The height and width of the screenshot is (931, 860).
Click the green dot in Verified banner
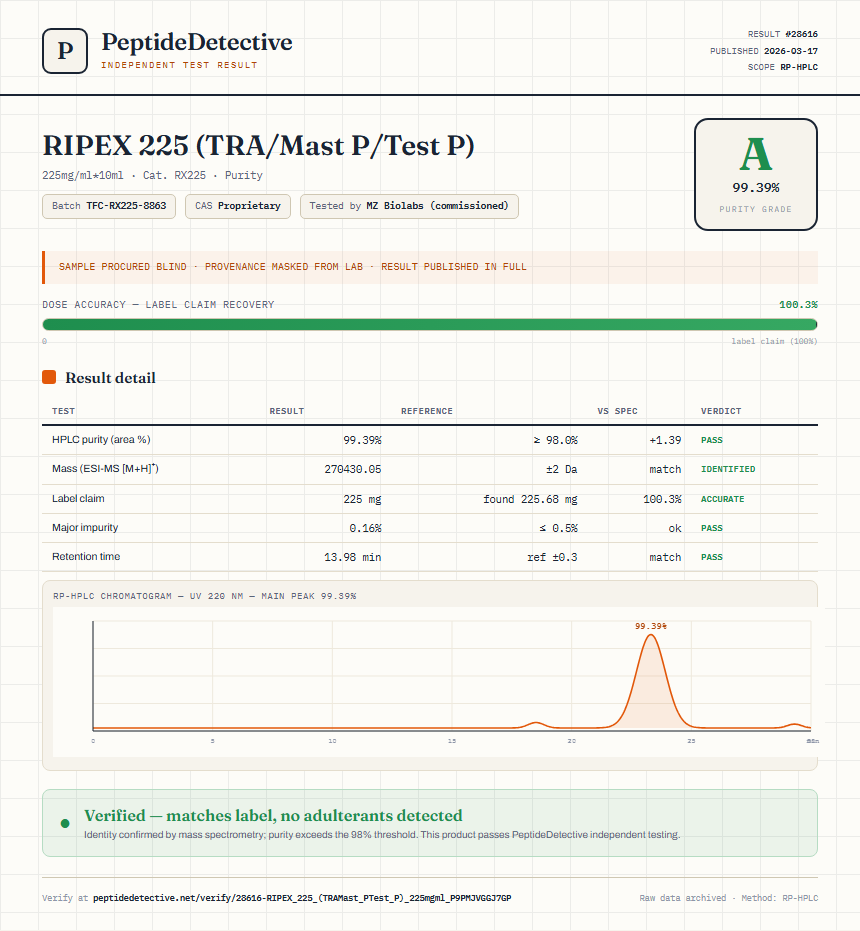(x=65, y=823)
